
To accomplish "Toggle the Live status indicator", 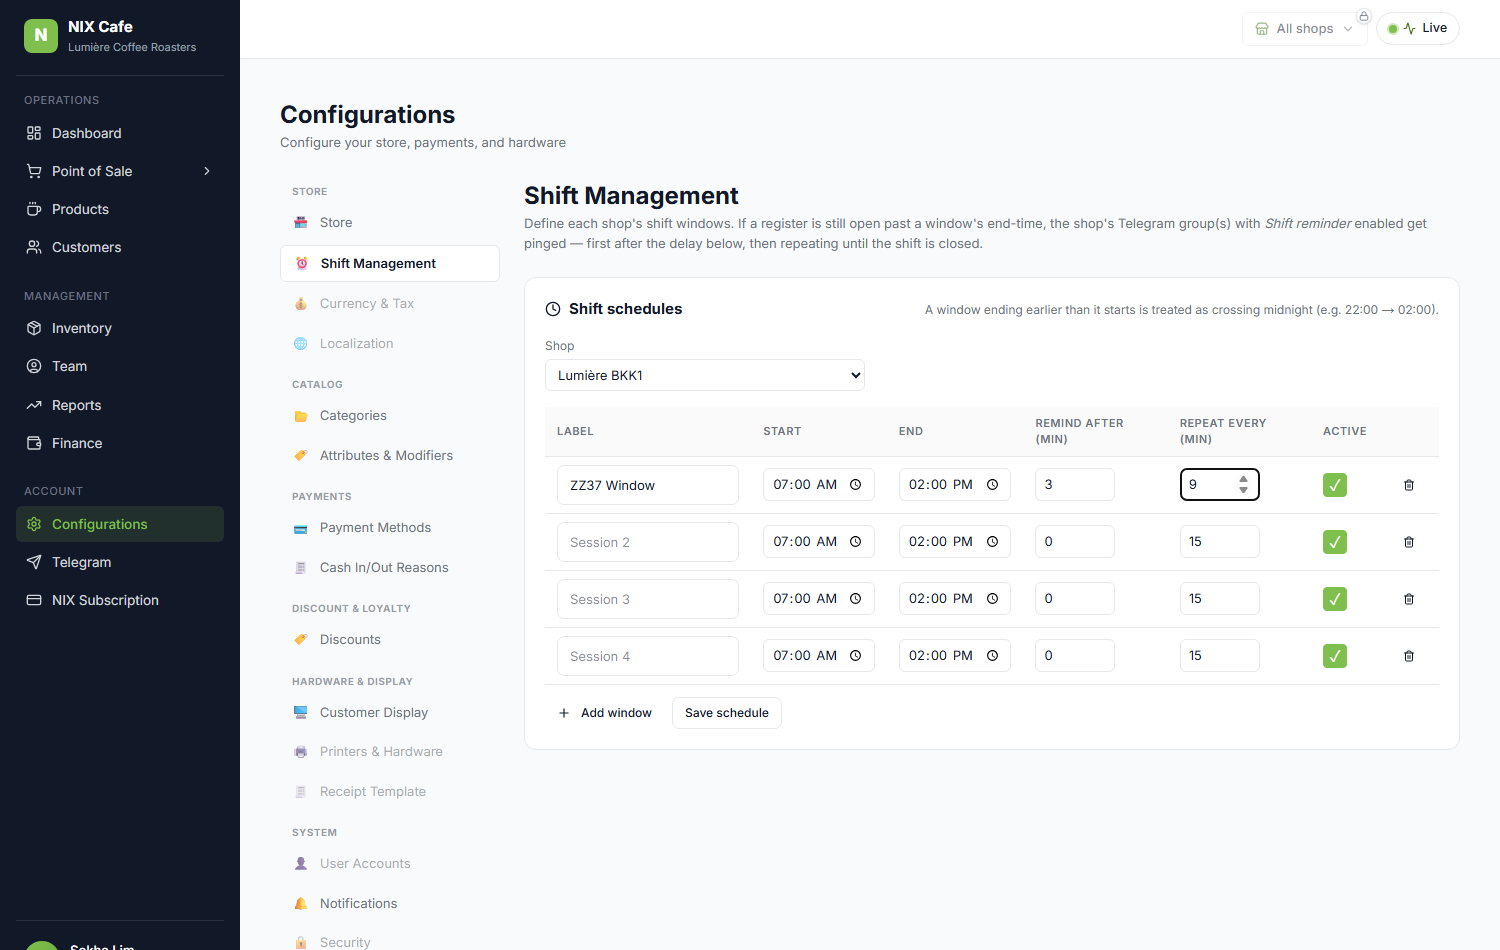I will (1418, 28).
